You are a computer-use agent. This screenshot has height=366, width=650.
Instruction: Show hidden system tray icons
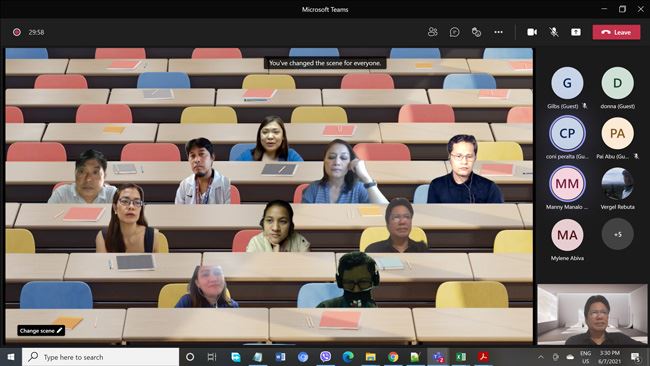click(x=541, y=357)
